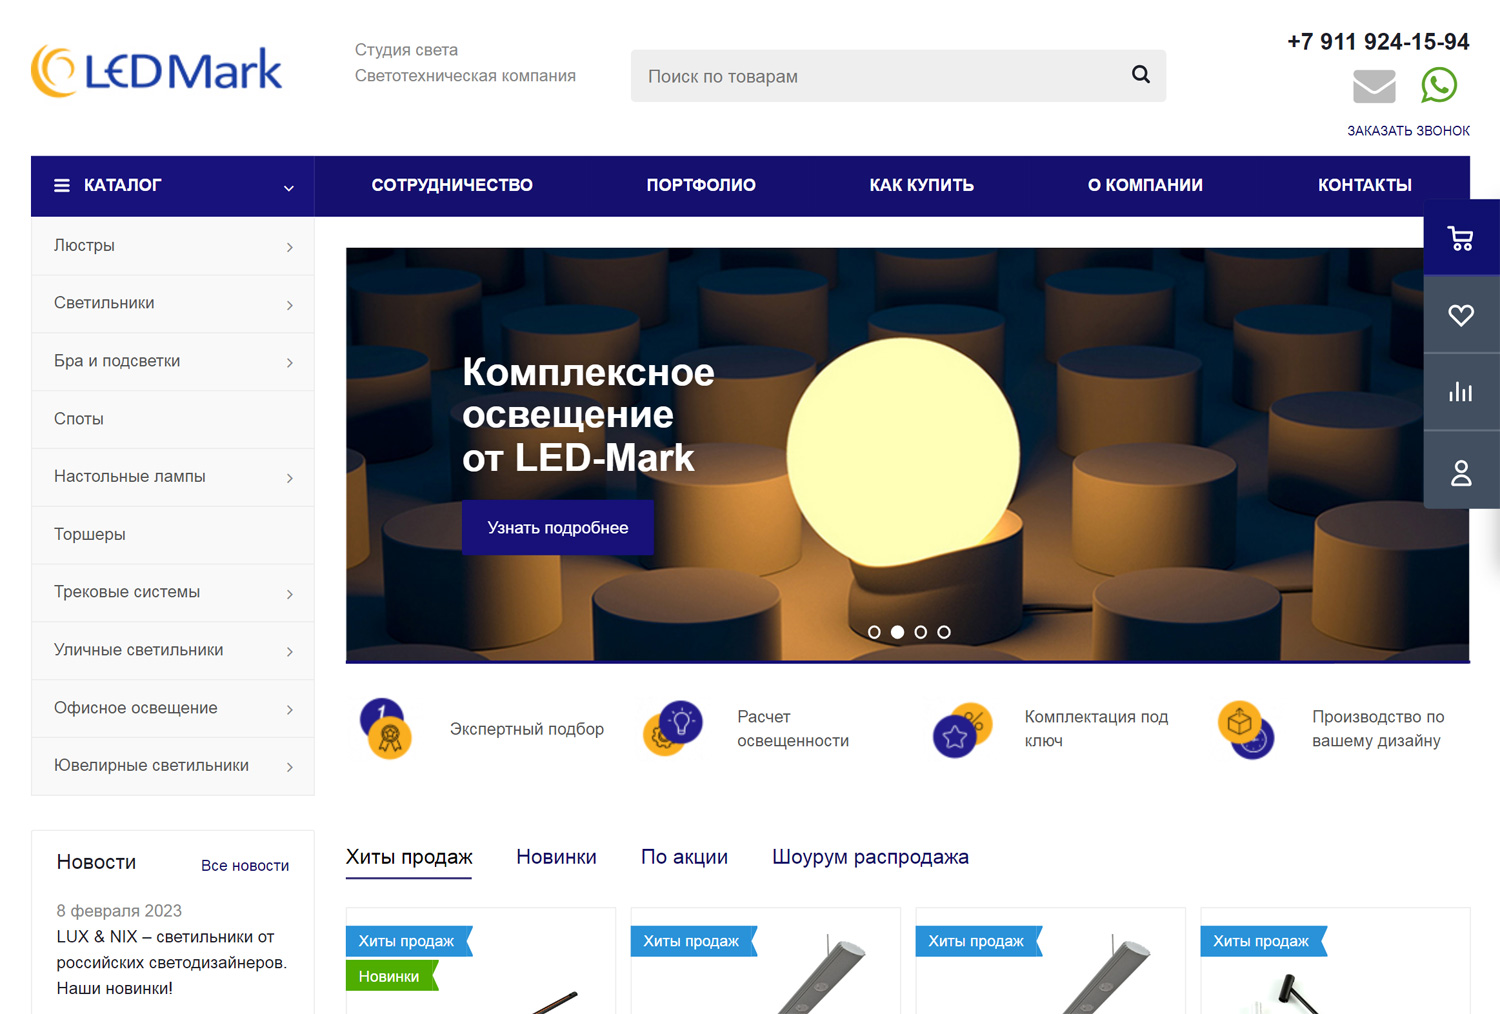Collapse the 'КАТАЛОГ' menu chevron
Screen dimensions: 1500x1014
(x=289, y=187)
